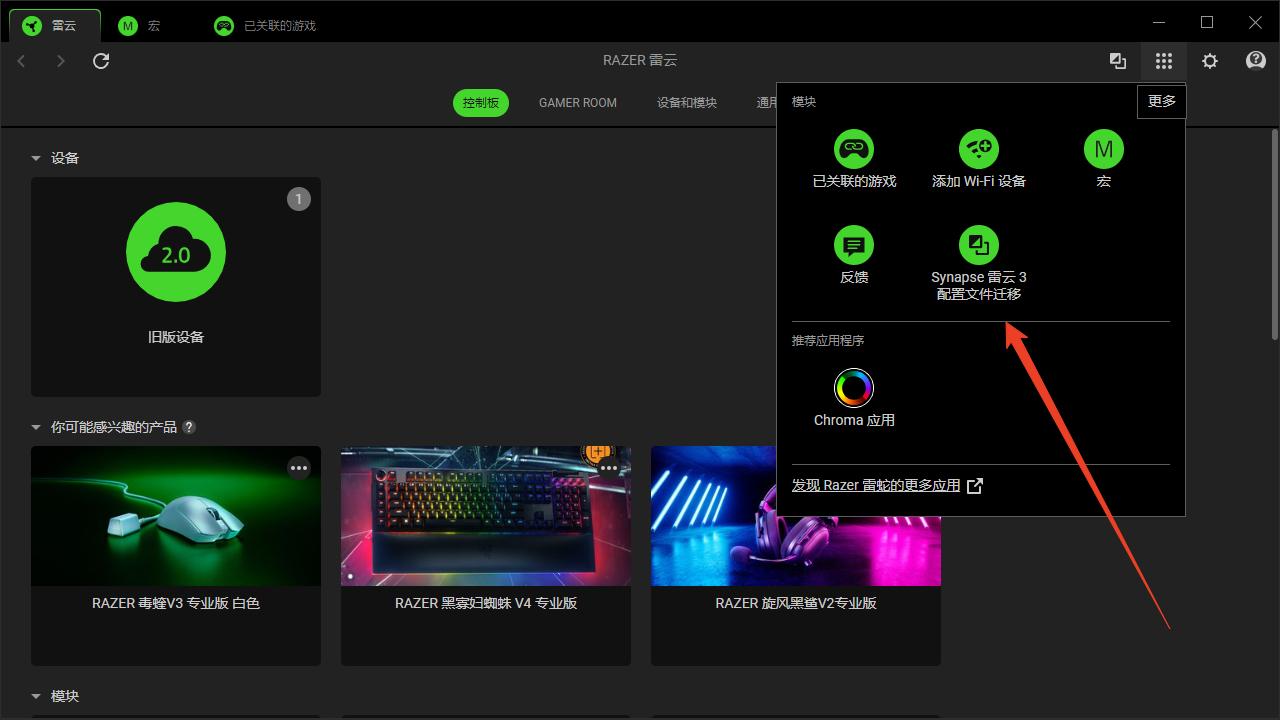
Task: Open the 旧版设备 device card
Action: pos(176,286)
